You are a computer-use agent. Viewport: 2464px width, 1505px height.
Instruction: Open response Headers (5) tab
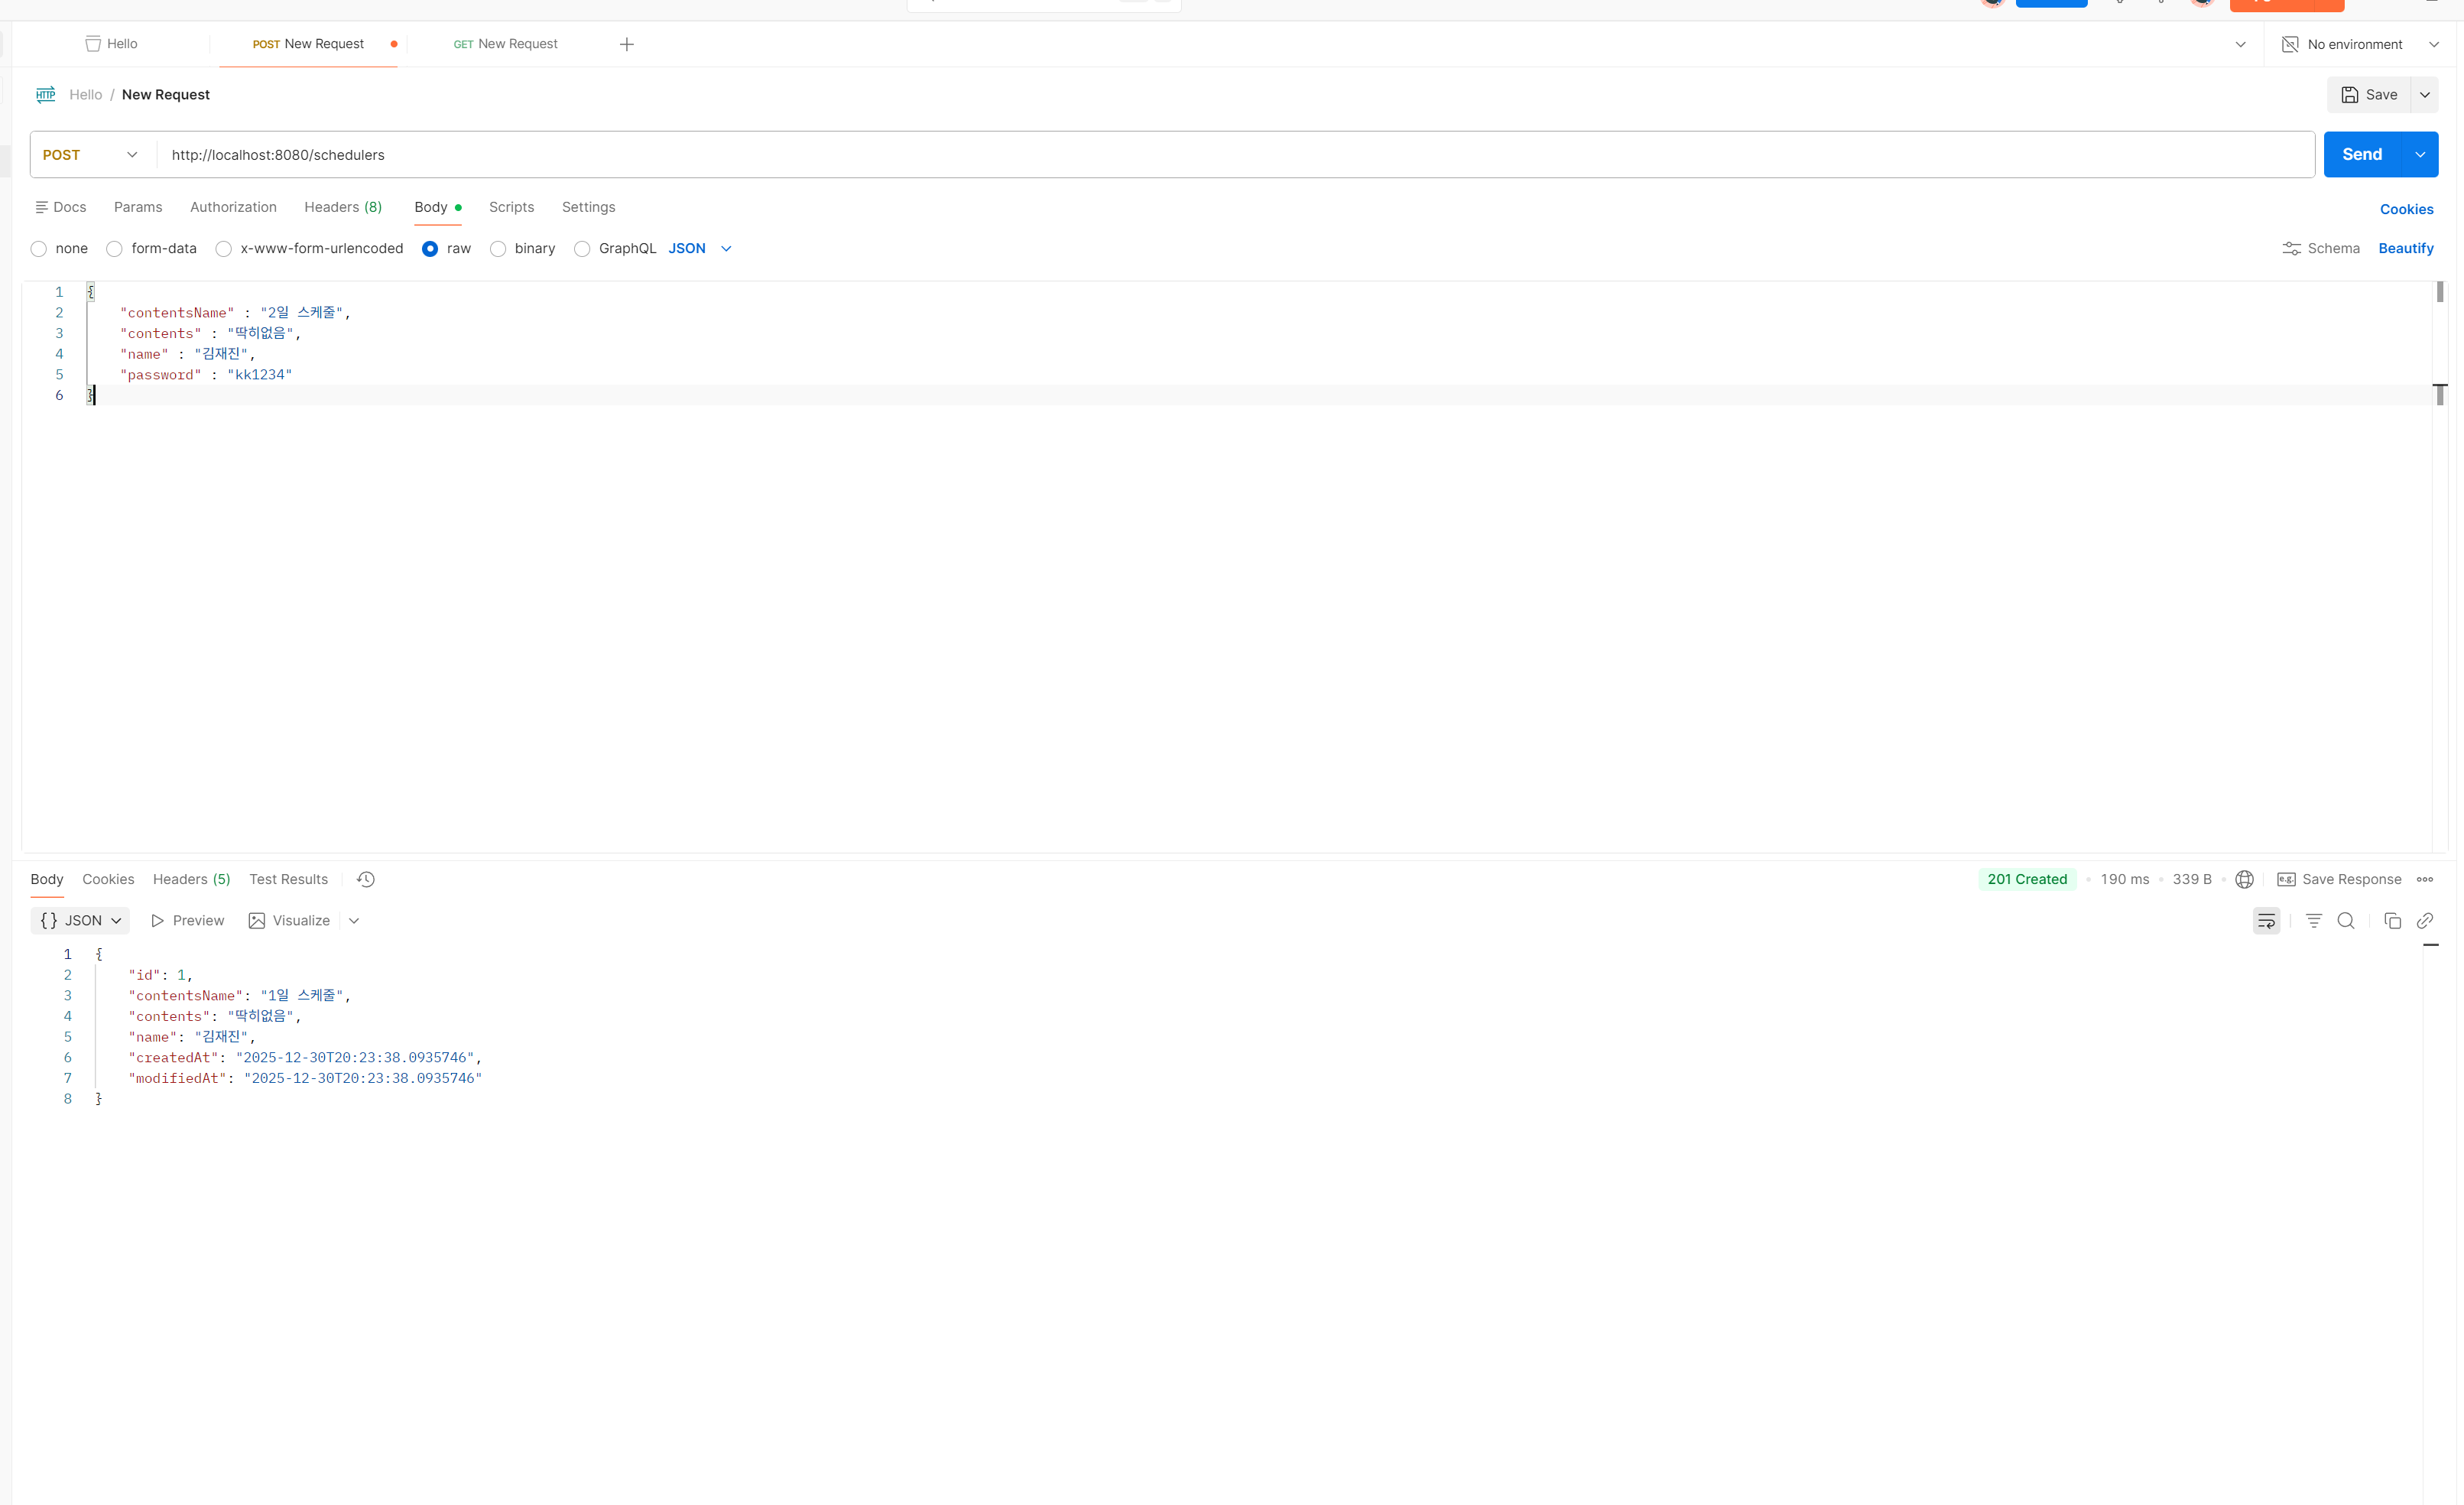point(191,879)
